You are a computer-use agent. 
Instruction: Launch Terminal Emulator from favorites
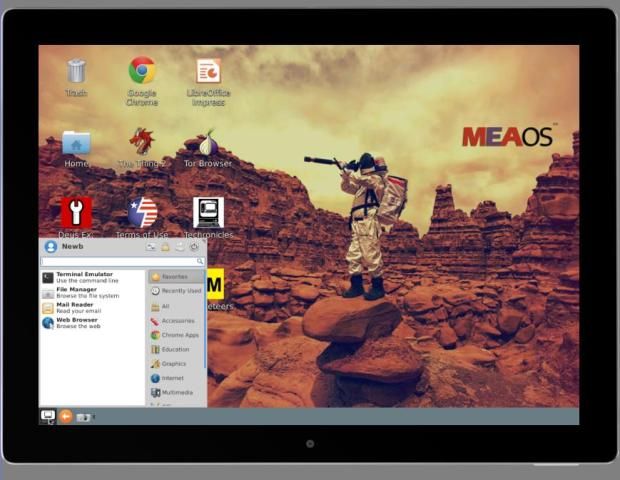(x=84, y=277)
